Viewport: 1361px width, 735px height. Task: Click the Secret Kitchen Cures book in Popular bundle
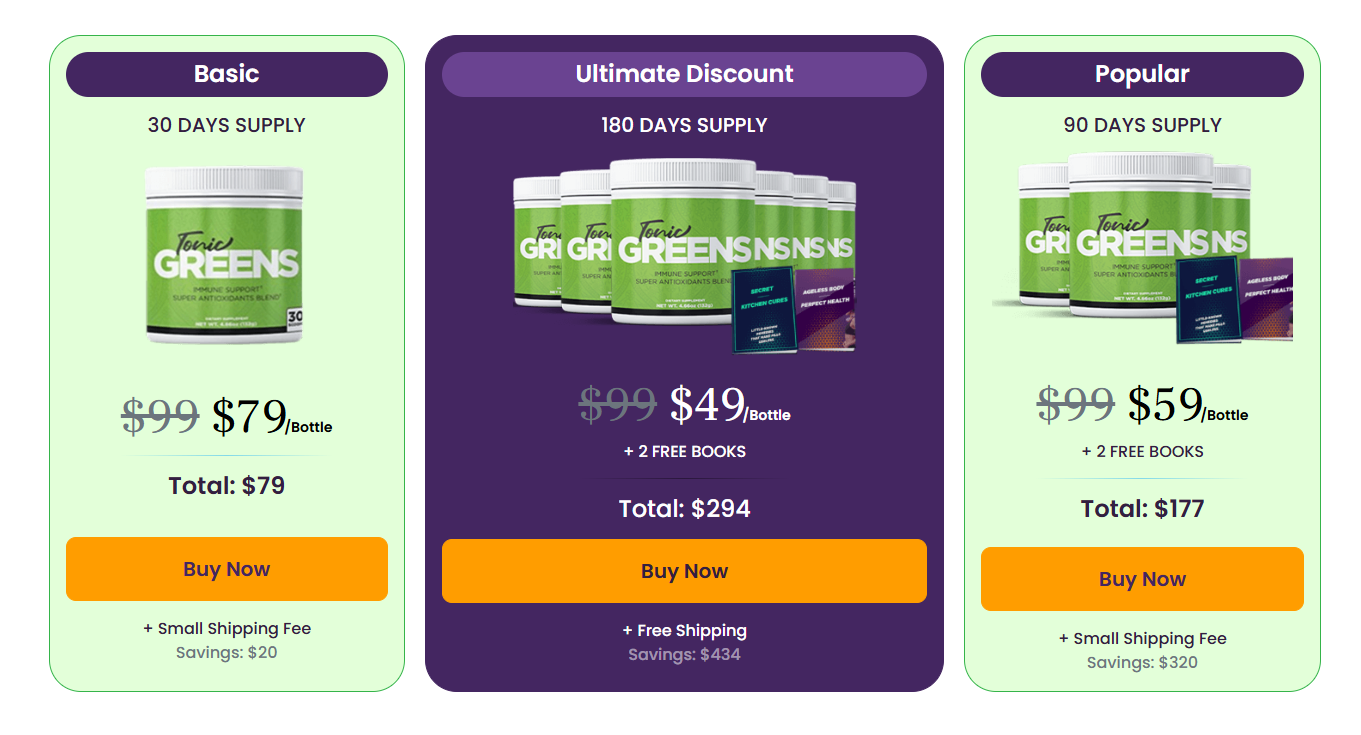pos(1208,300)
